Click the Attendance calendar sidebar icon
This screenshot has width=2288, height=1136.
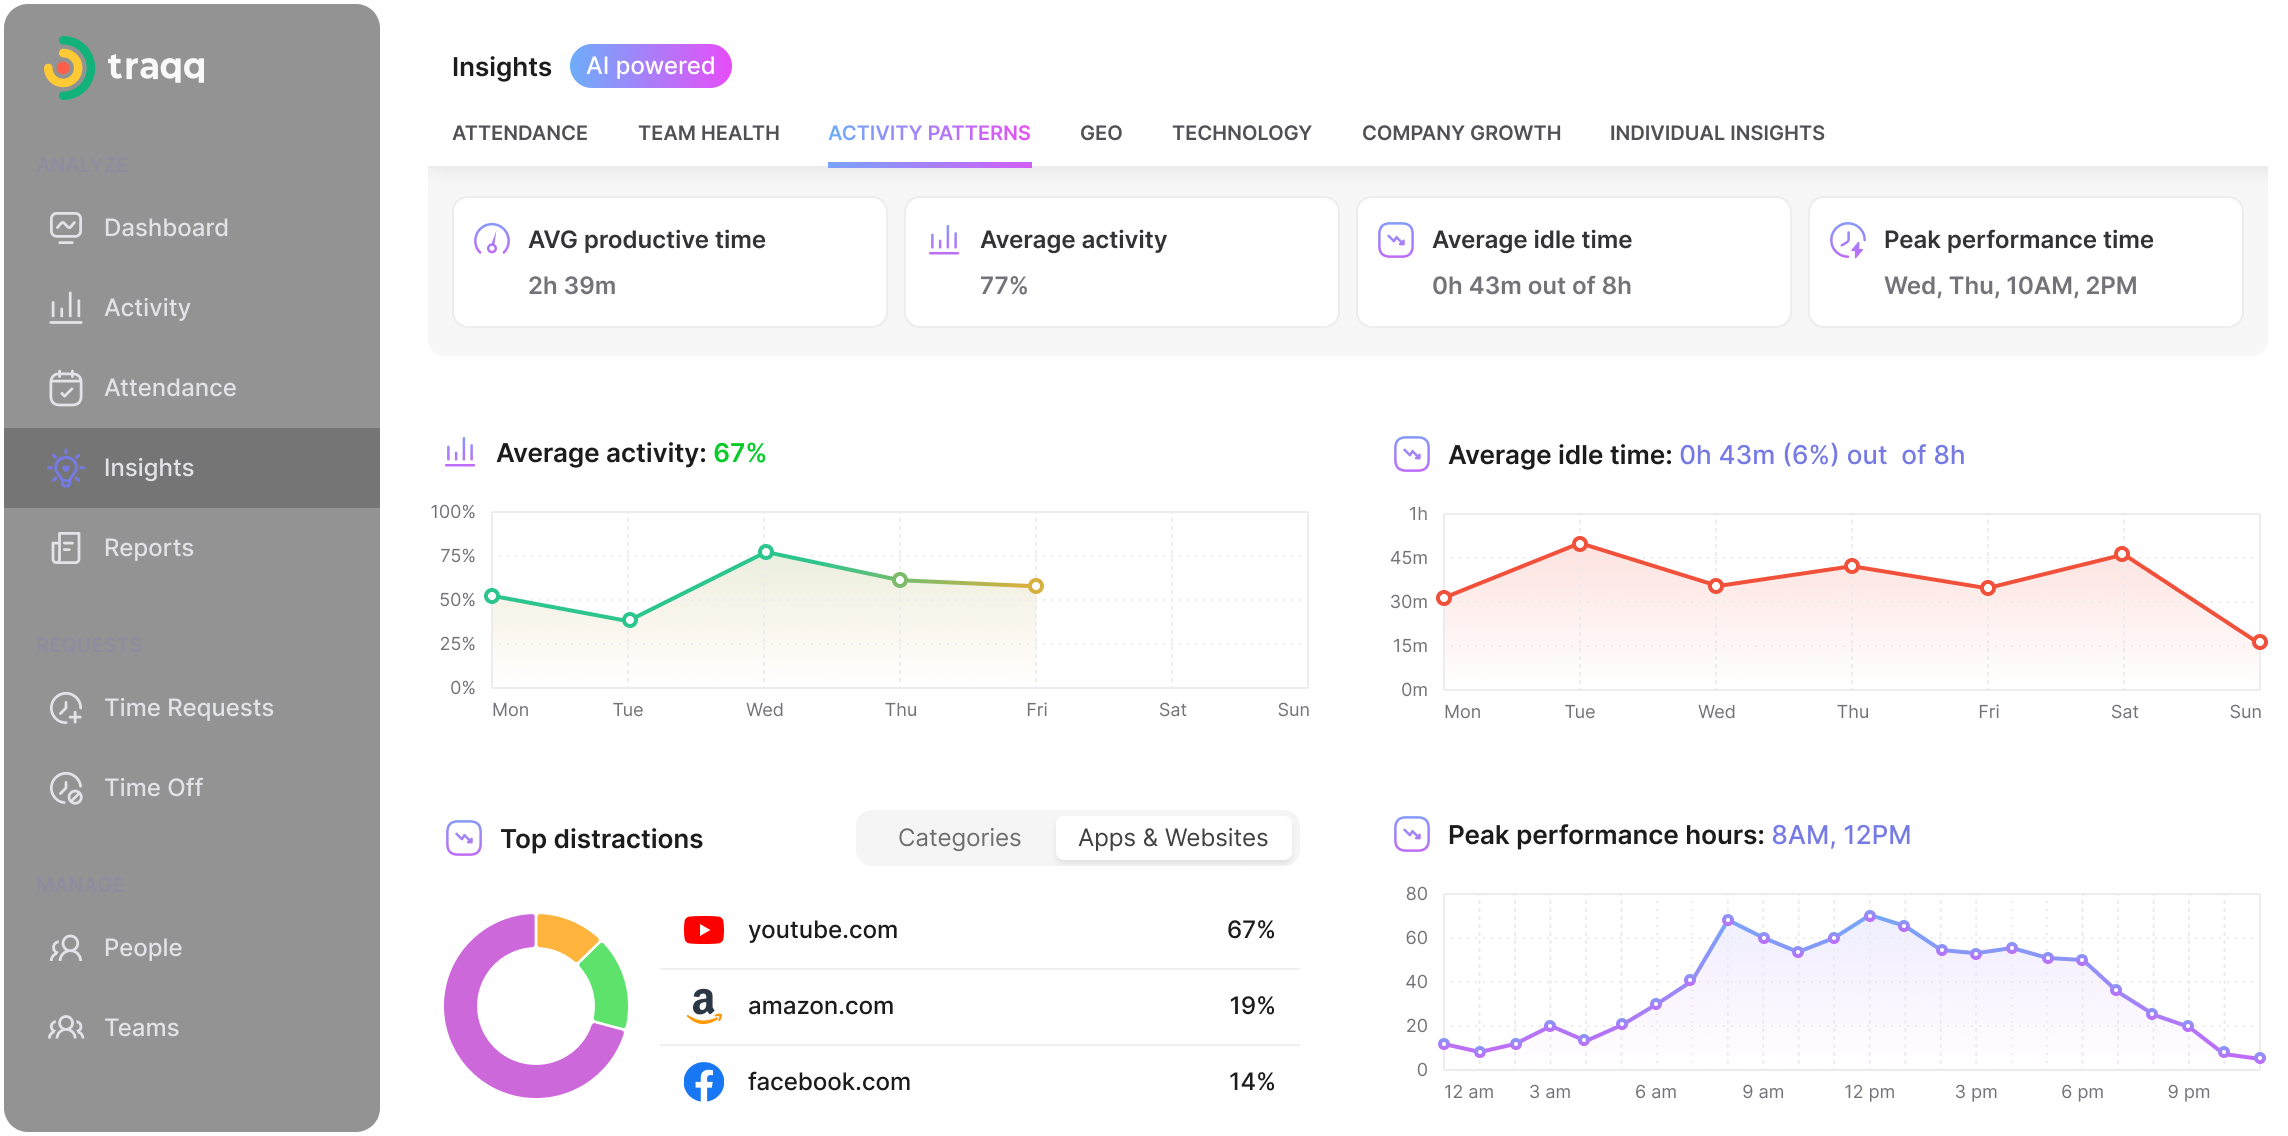[x=66, y=388]
